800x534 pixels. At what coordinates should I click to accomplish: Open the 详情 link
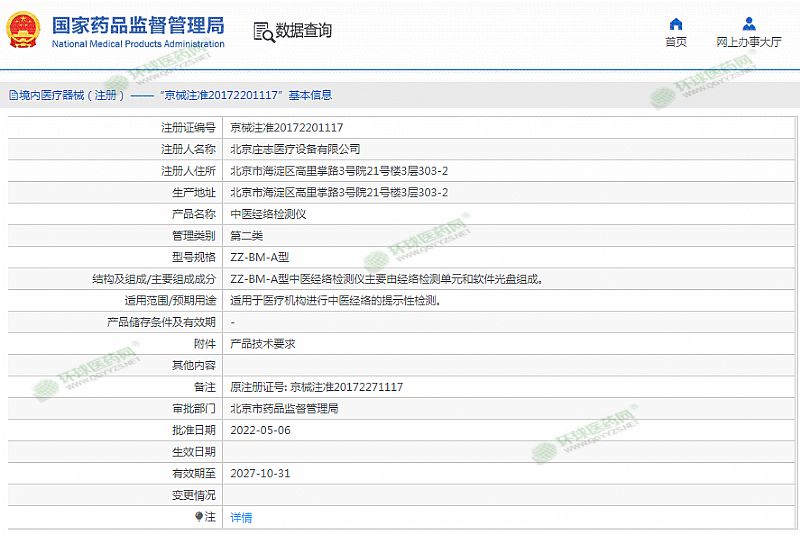coord(241,517)
